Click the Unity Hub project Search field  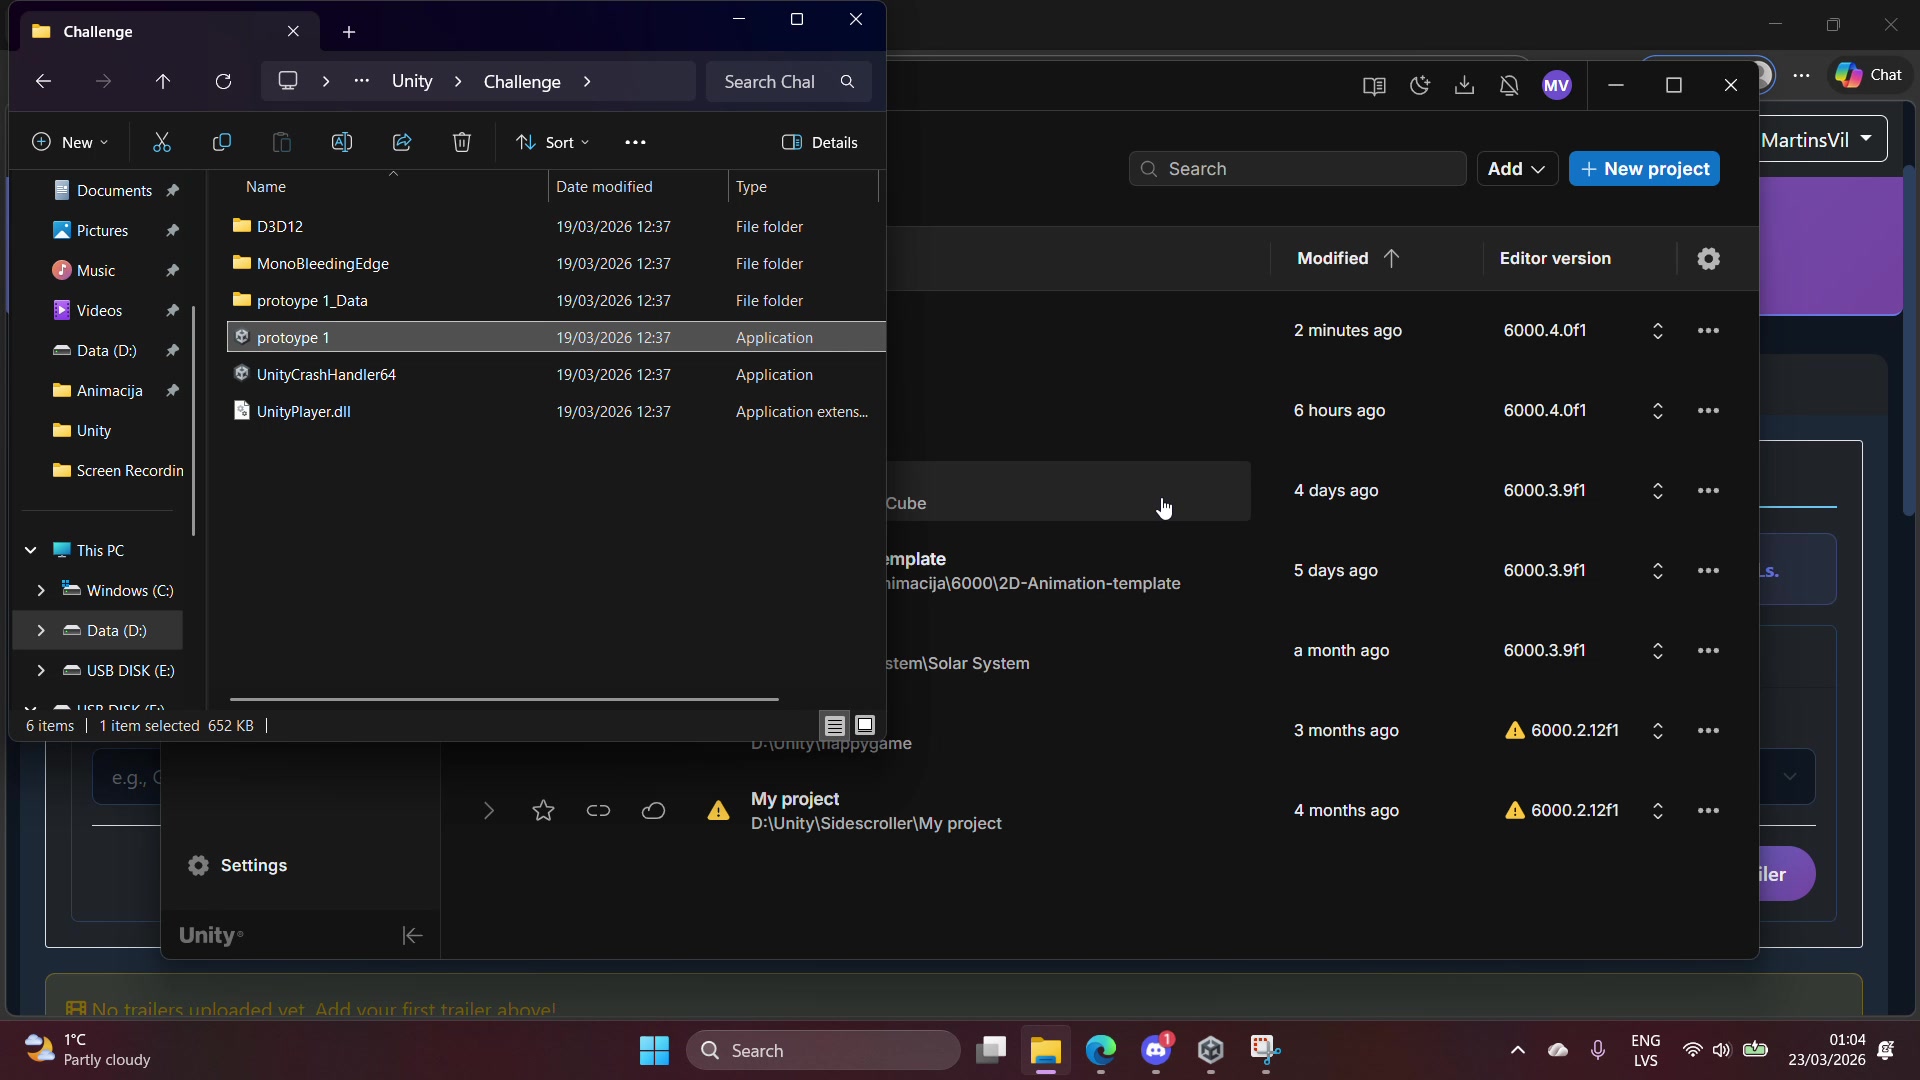pyautogui.click(x=1300, y=169)
